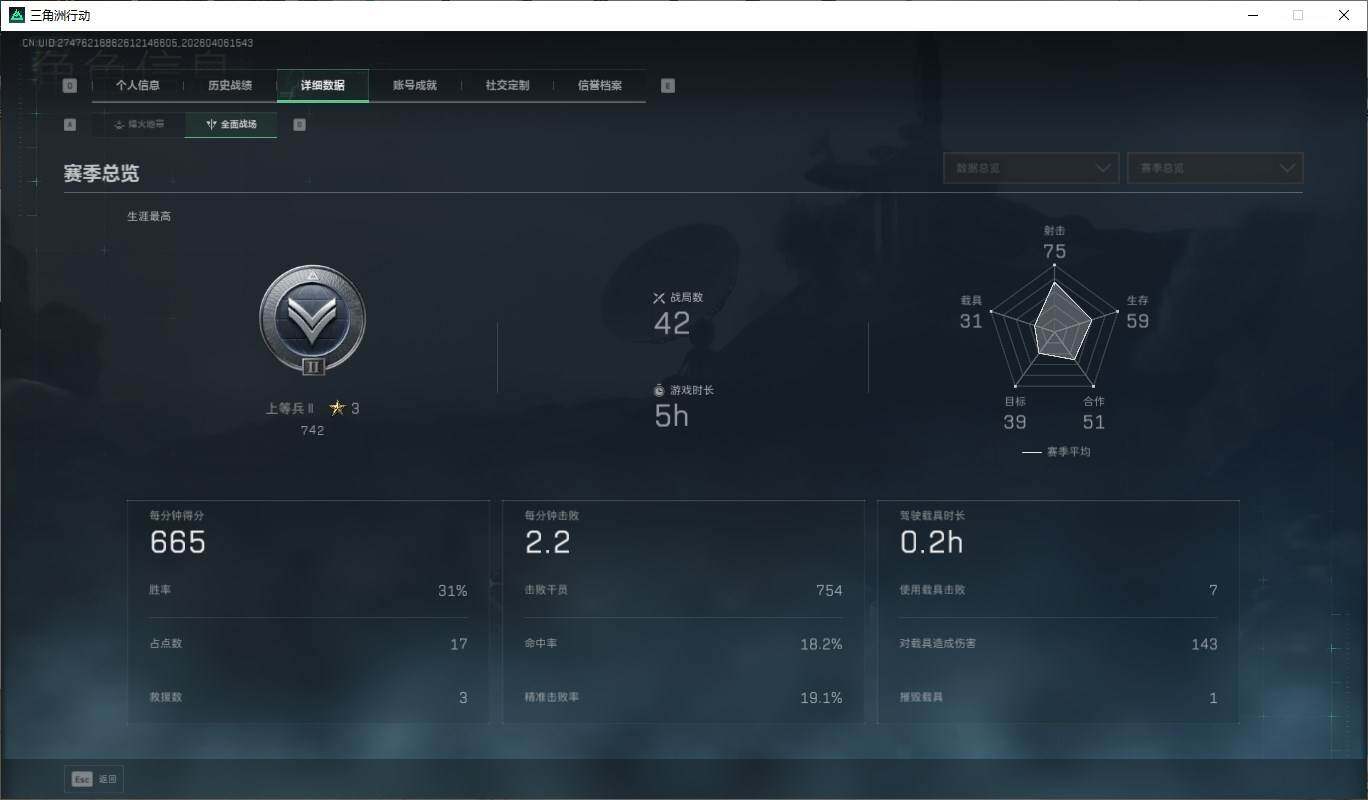Viewport: 1368px width, 800px height.
Task: Click the 每分钟击败 value 2.2
Action: point(548,542)
